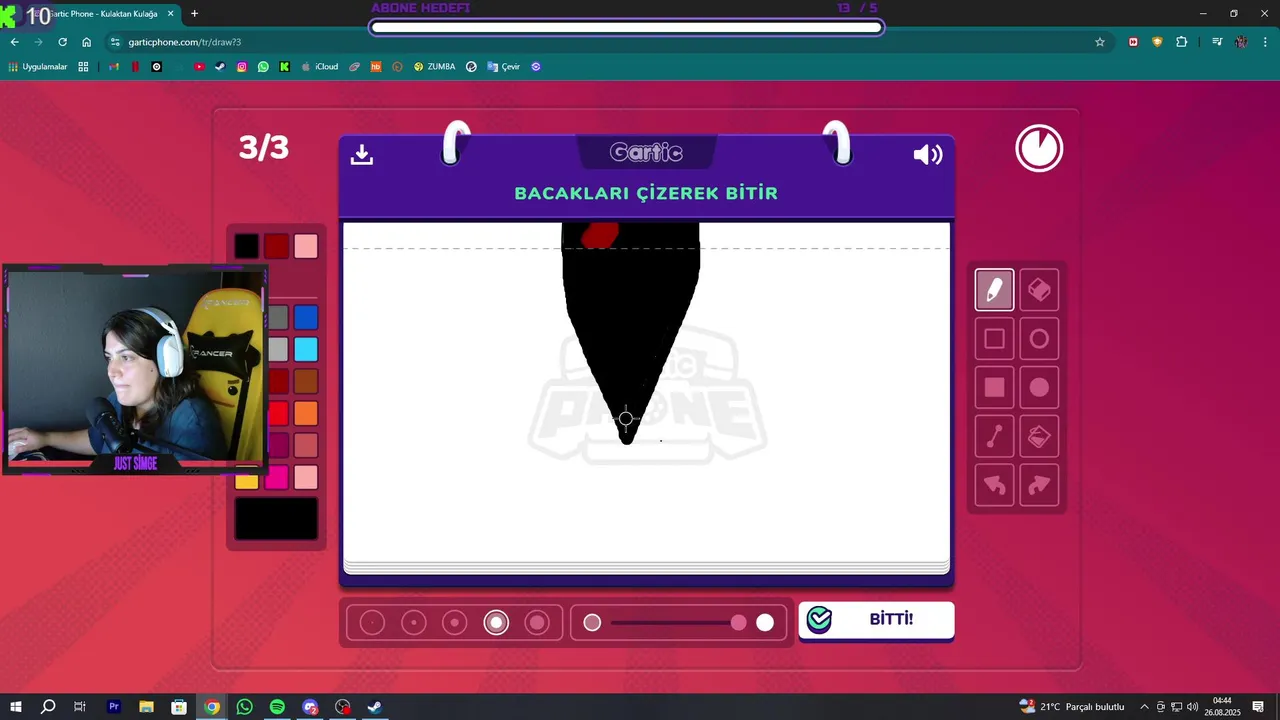
Task: Open the Chrome profile avatar
Action: coord(1241,42)
